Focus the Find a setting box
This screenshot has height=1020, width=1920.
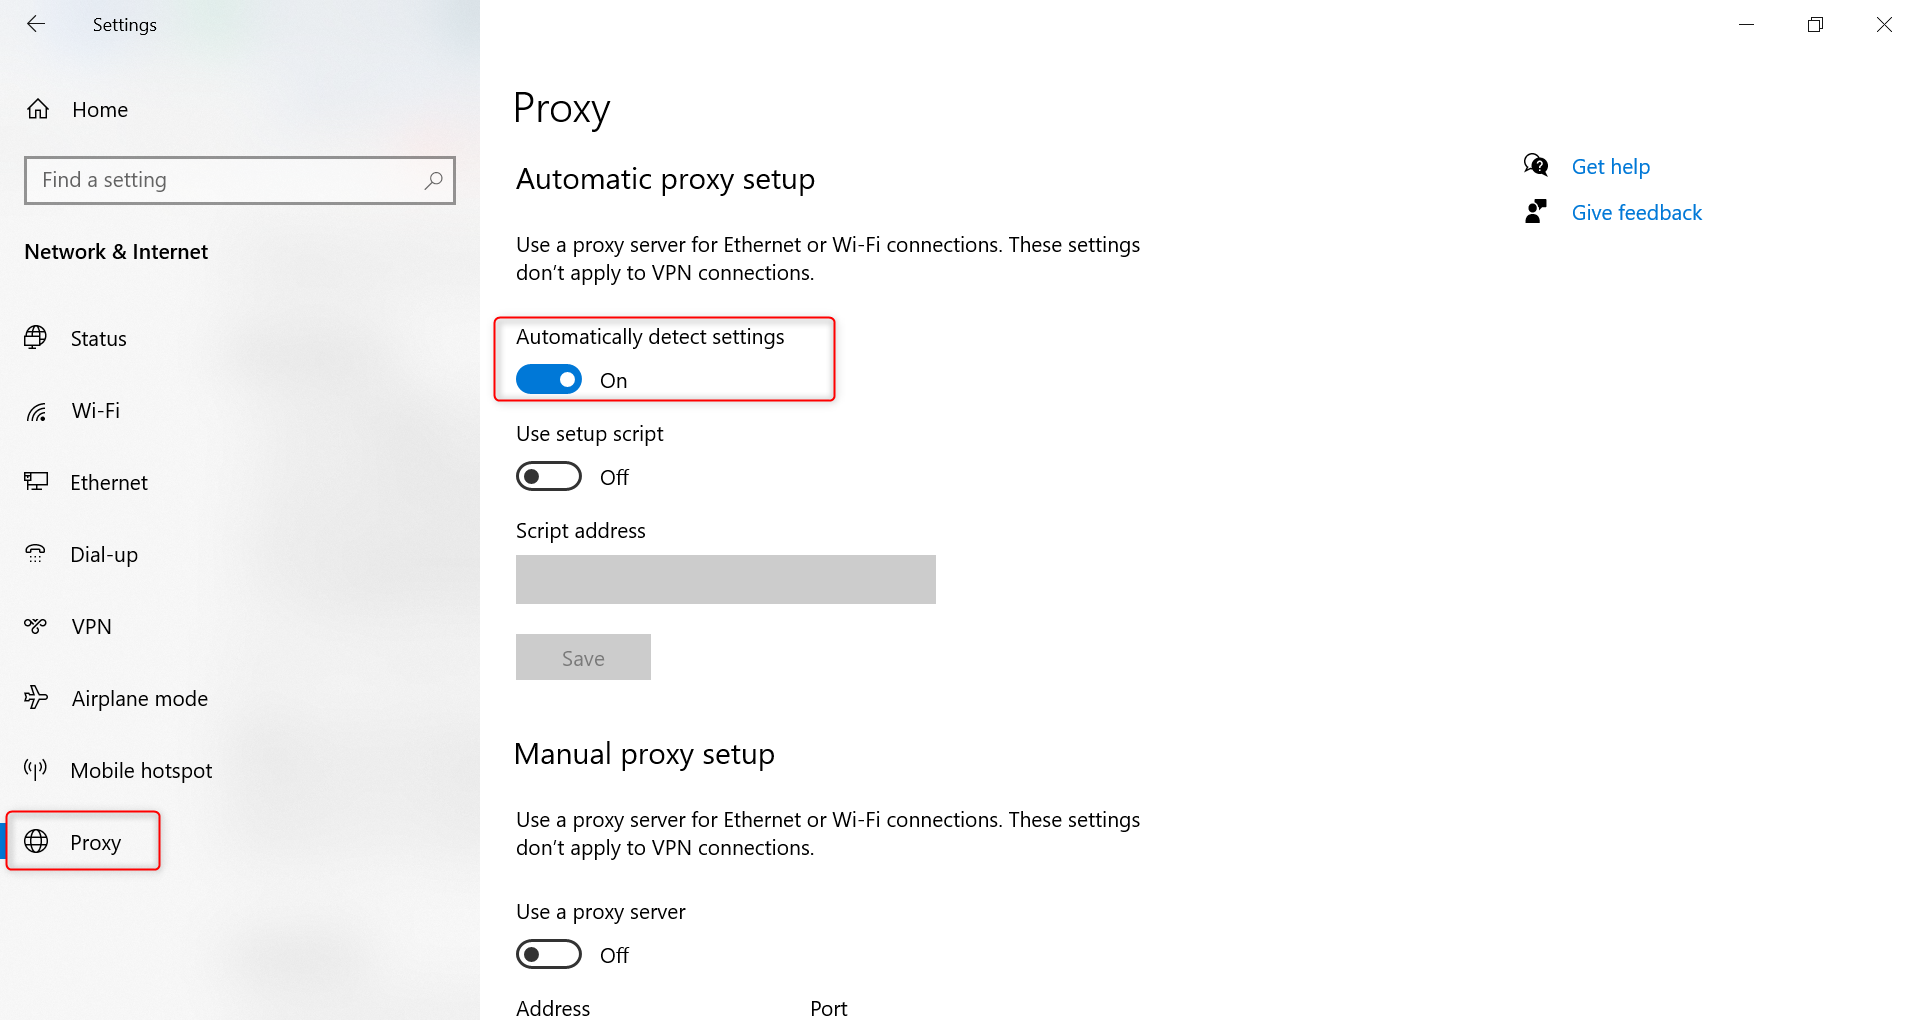point(240,180)
